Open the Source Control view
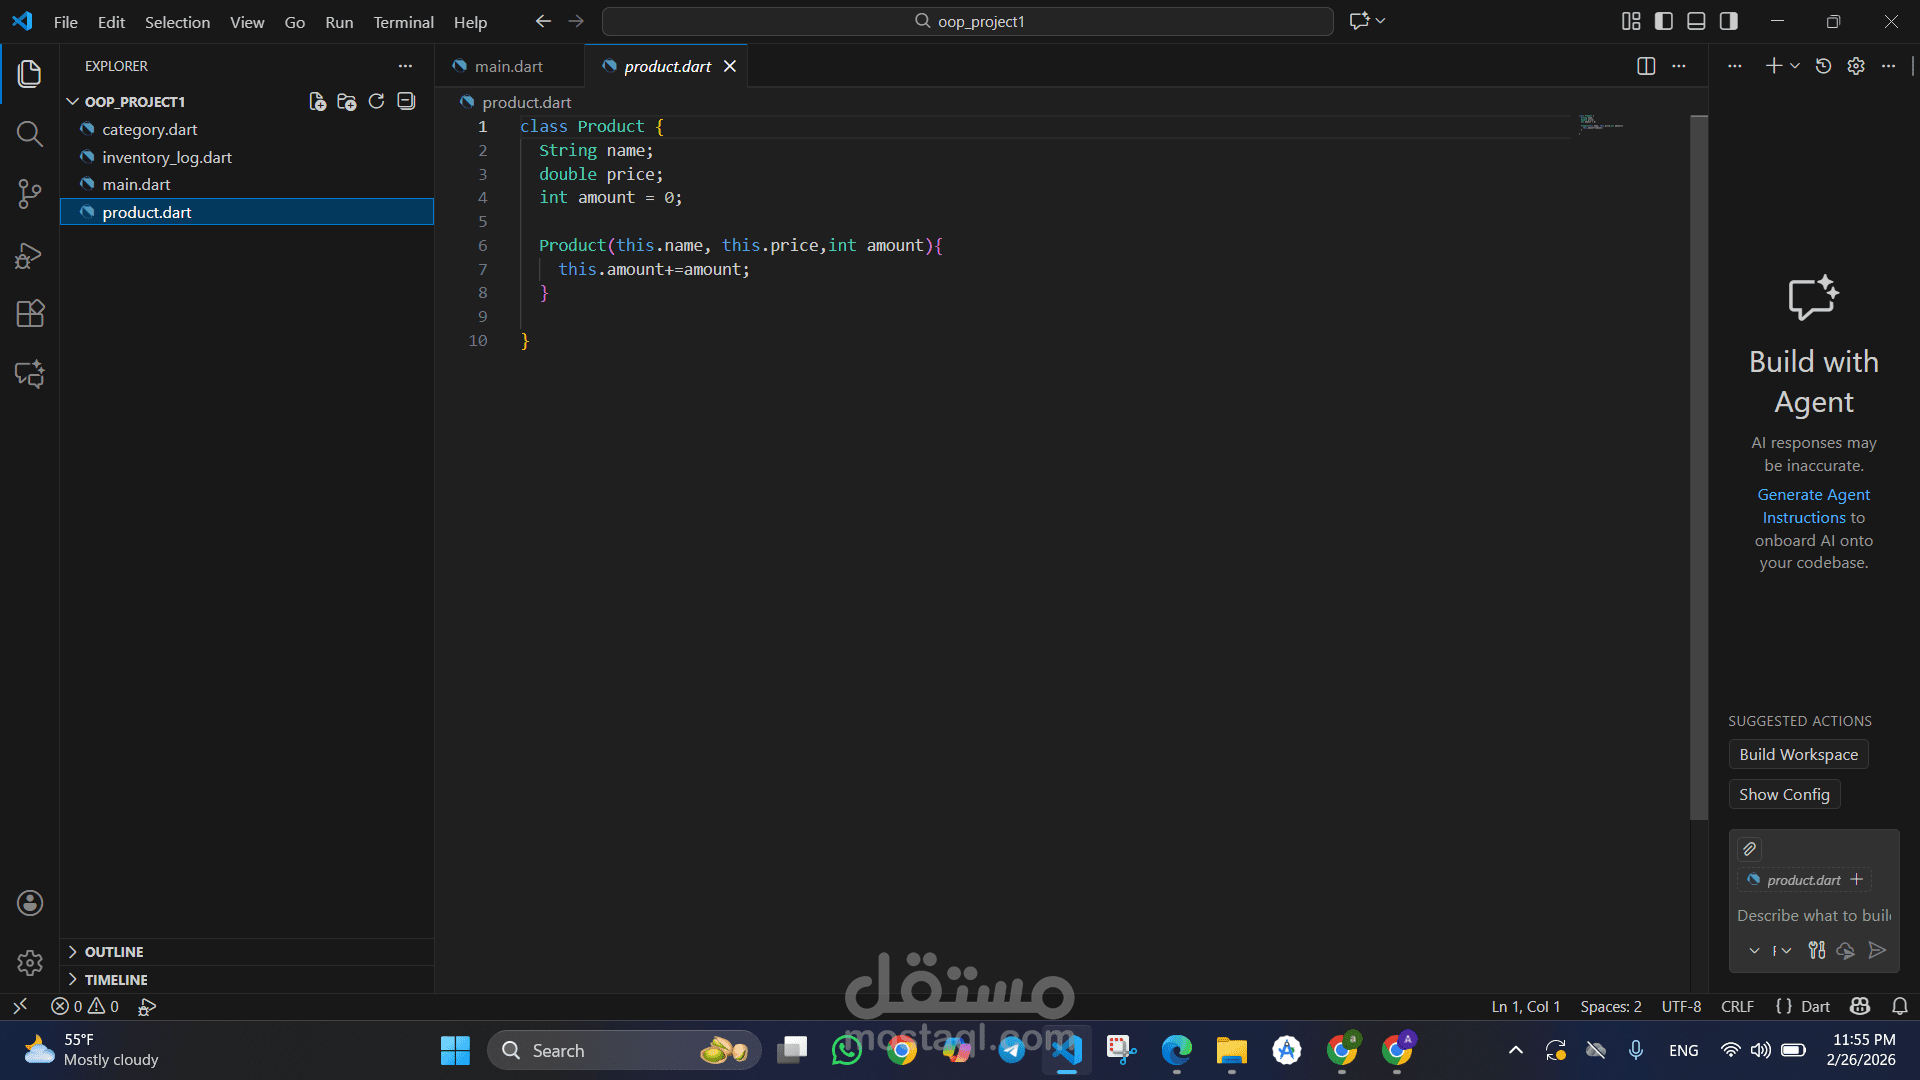This screenshot has height=1080, width=1920. pyautogui.click(x=29, y=194)
